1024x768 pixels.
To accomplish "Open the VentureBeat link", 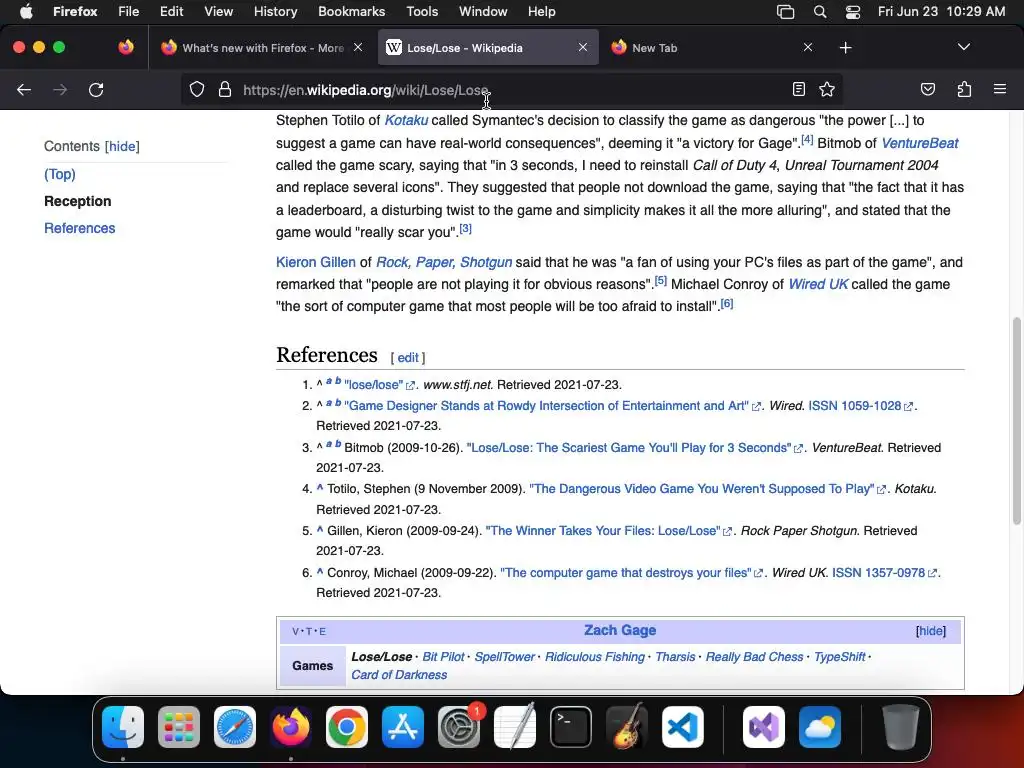I will pyautogui.click(x=920, y=143).
